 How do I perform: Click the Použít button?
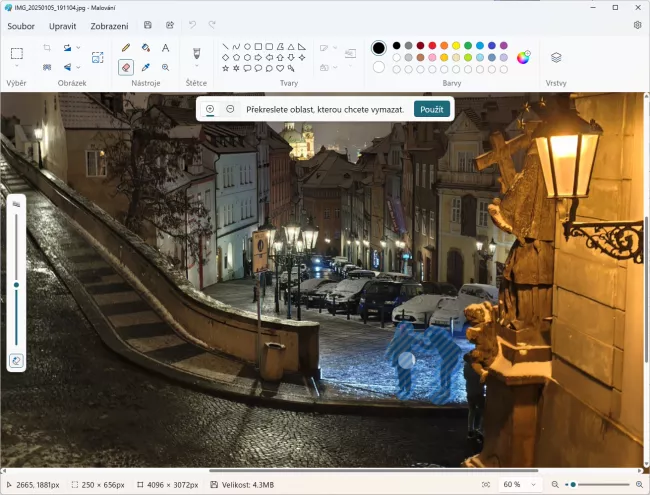[x=431, y=109]
